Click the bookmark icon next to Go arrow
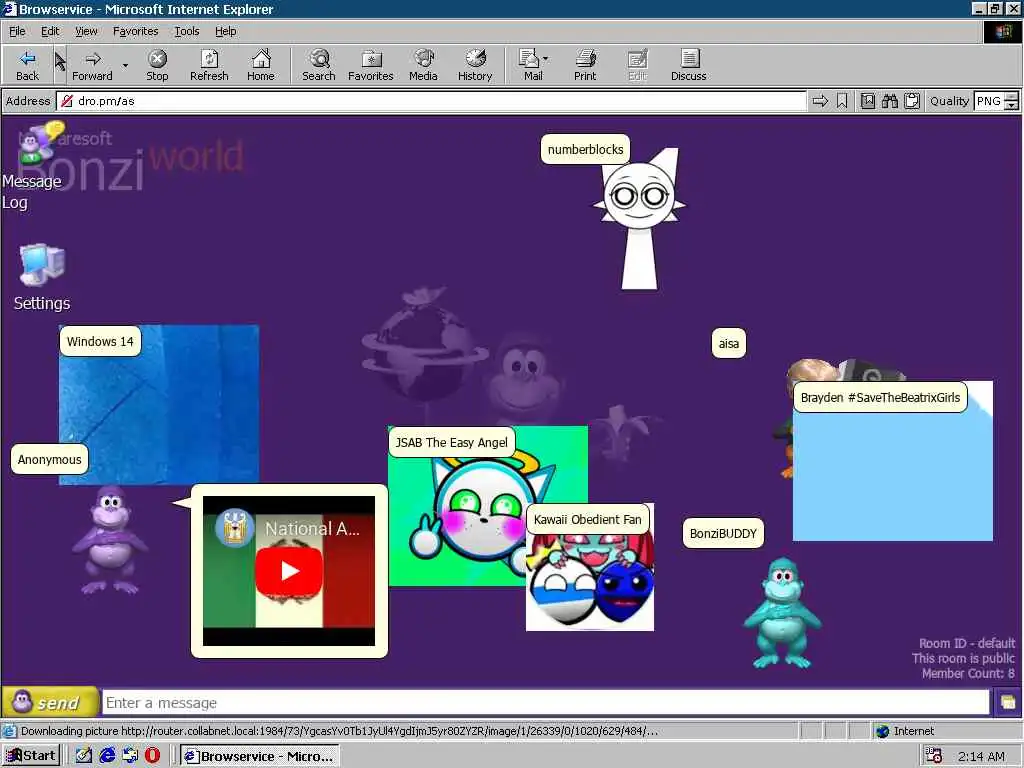The image size is (1024, 768). point(842,101)
